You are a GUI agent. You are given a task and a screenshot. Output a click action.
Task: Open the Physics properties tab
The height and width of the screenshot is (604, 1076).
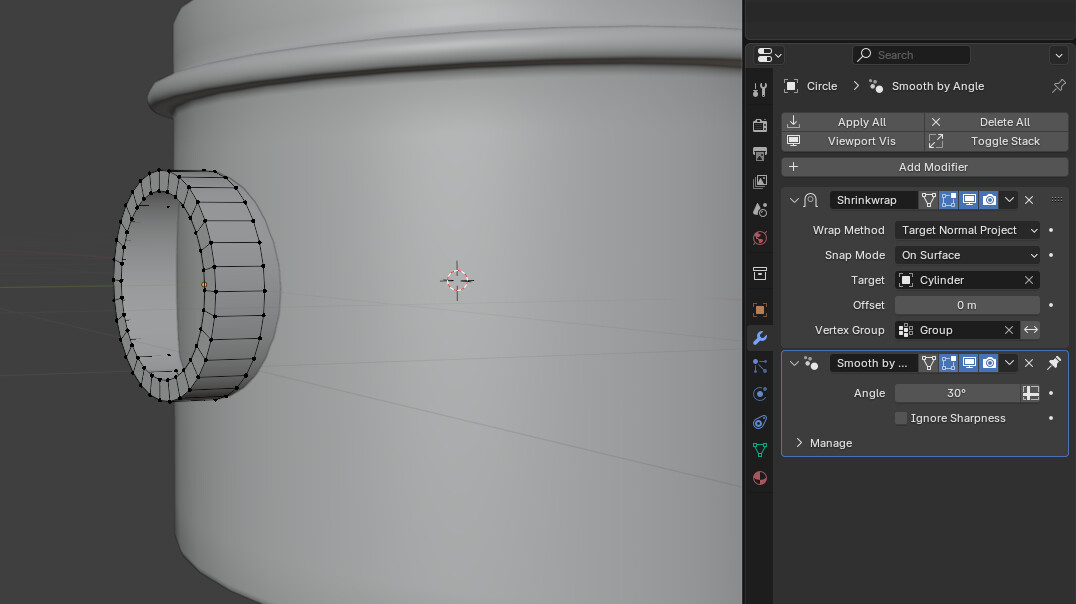(x=760, y=394)
